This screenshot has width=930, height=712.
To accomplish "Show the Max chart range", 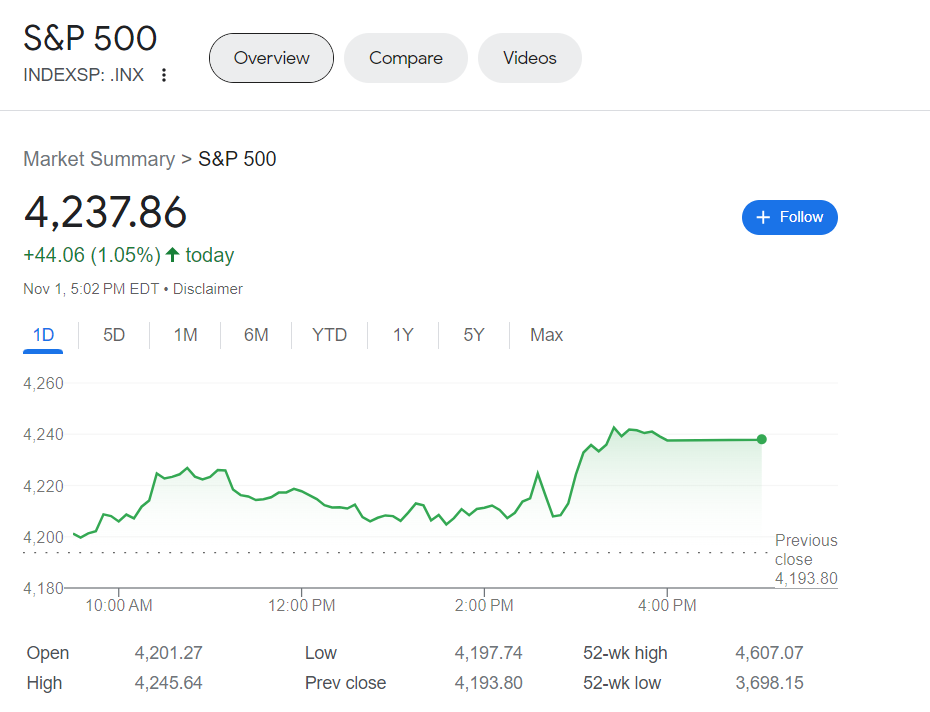I will (546, 335).
